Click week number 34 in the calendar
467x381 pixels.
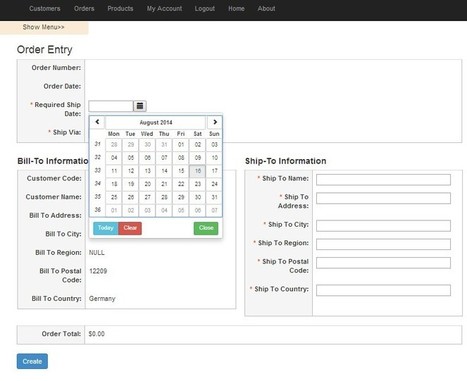[x=97, y=184]
